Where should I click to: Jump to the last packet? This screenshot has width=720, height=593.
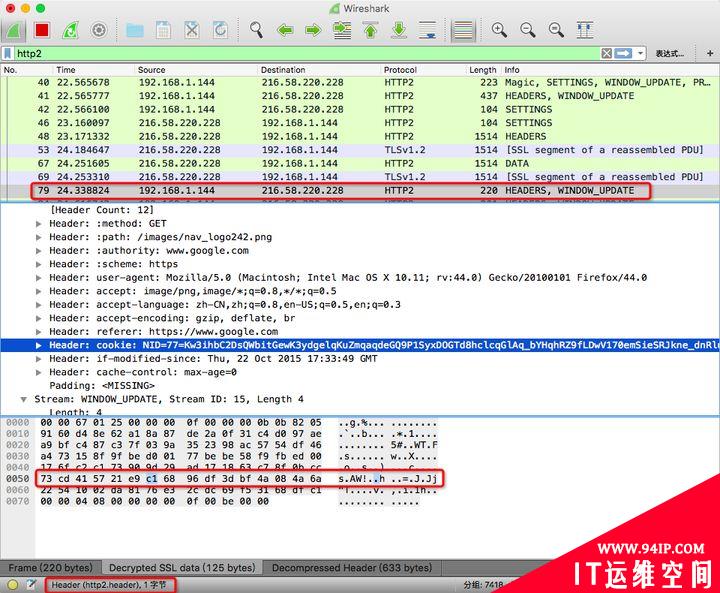click(x=399, y=30)
